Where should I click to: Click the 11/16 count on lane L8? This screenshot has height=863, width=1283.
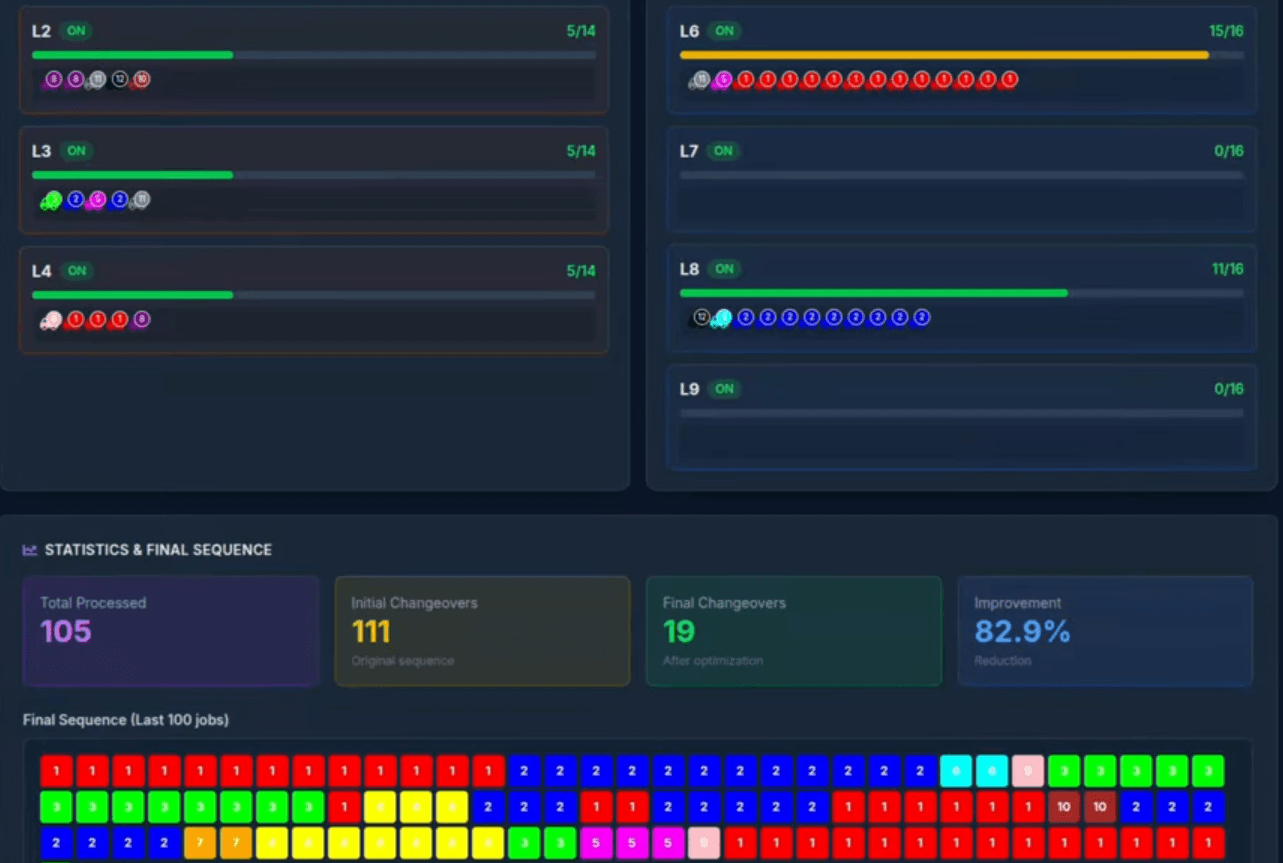point(1227,269)
